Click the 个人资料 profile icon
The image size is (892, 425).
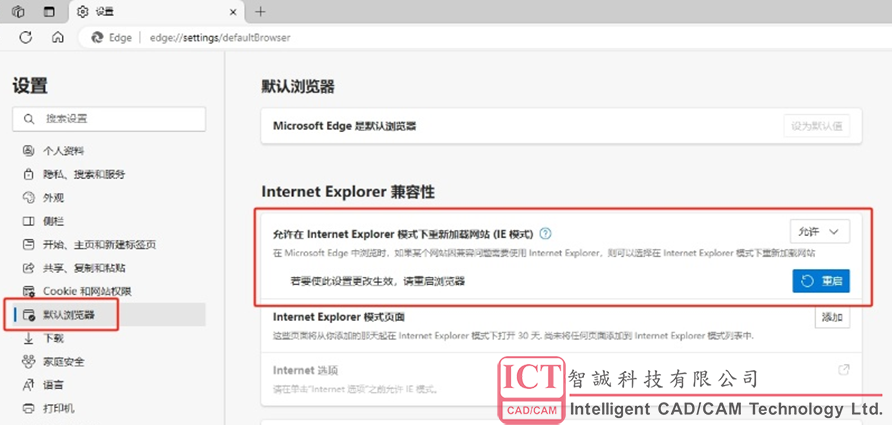tap(28, 151)
